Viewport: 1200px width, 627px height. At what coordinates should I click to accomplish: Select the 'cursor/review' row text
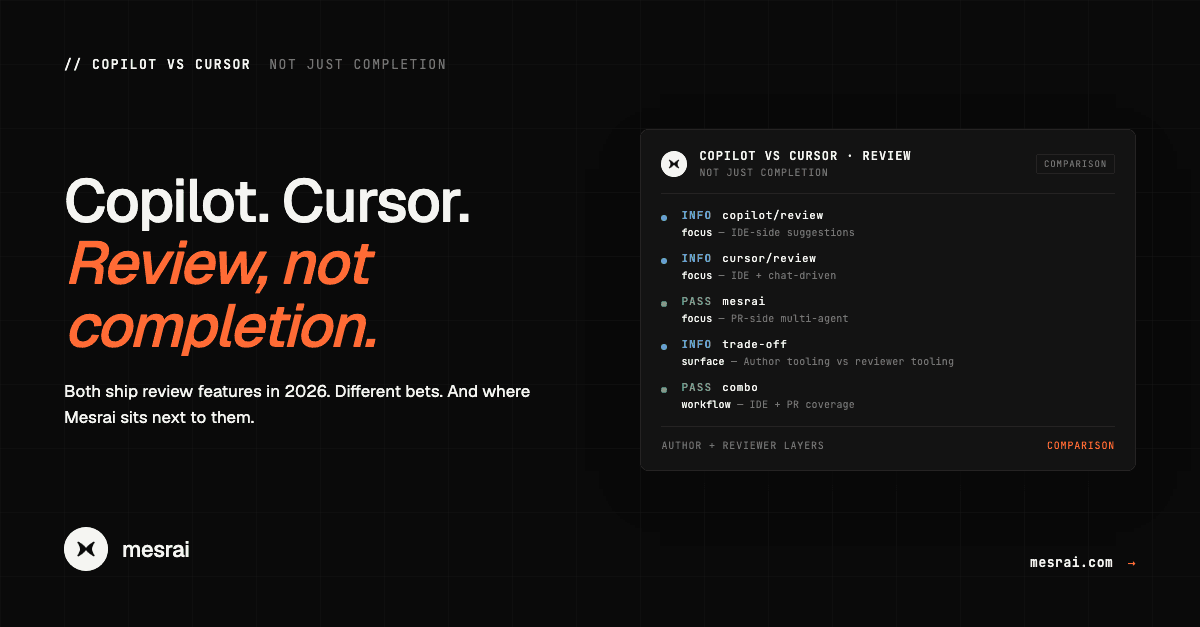coord(769,258)
